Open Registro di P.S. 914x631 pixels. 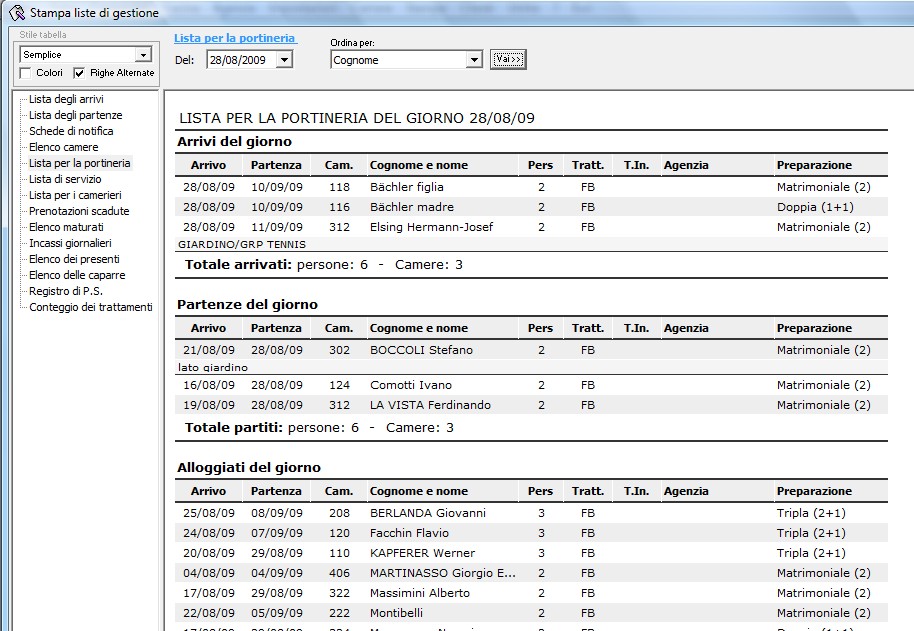click(66, 291)
